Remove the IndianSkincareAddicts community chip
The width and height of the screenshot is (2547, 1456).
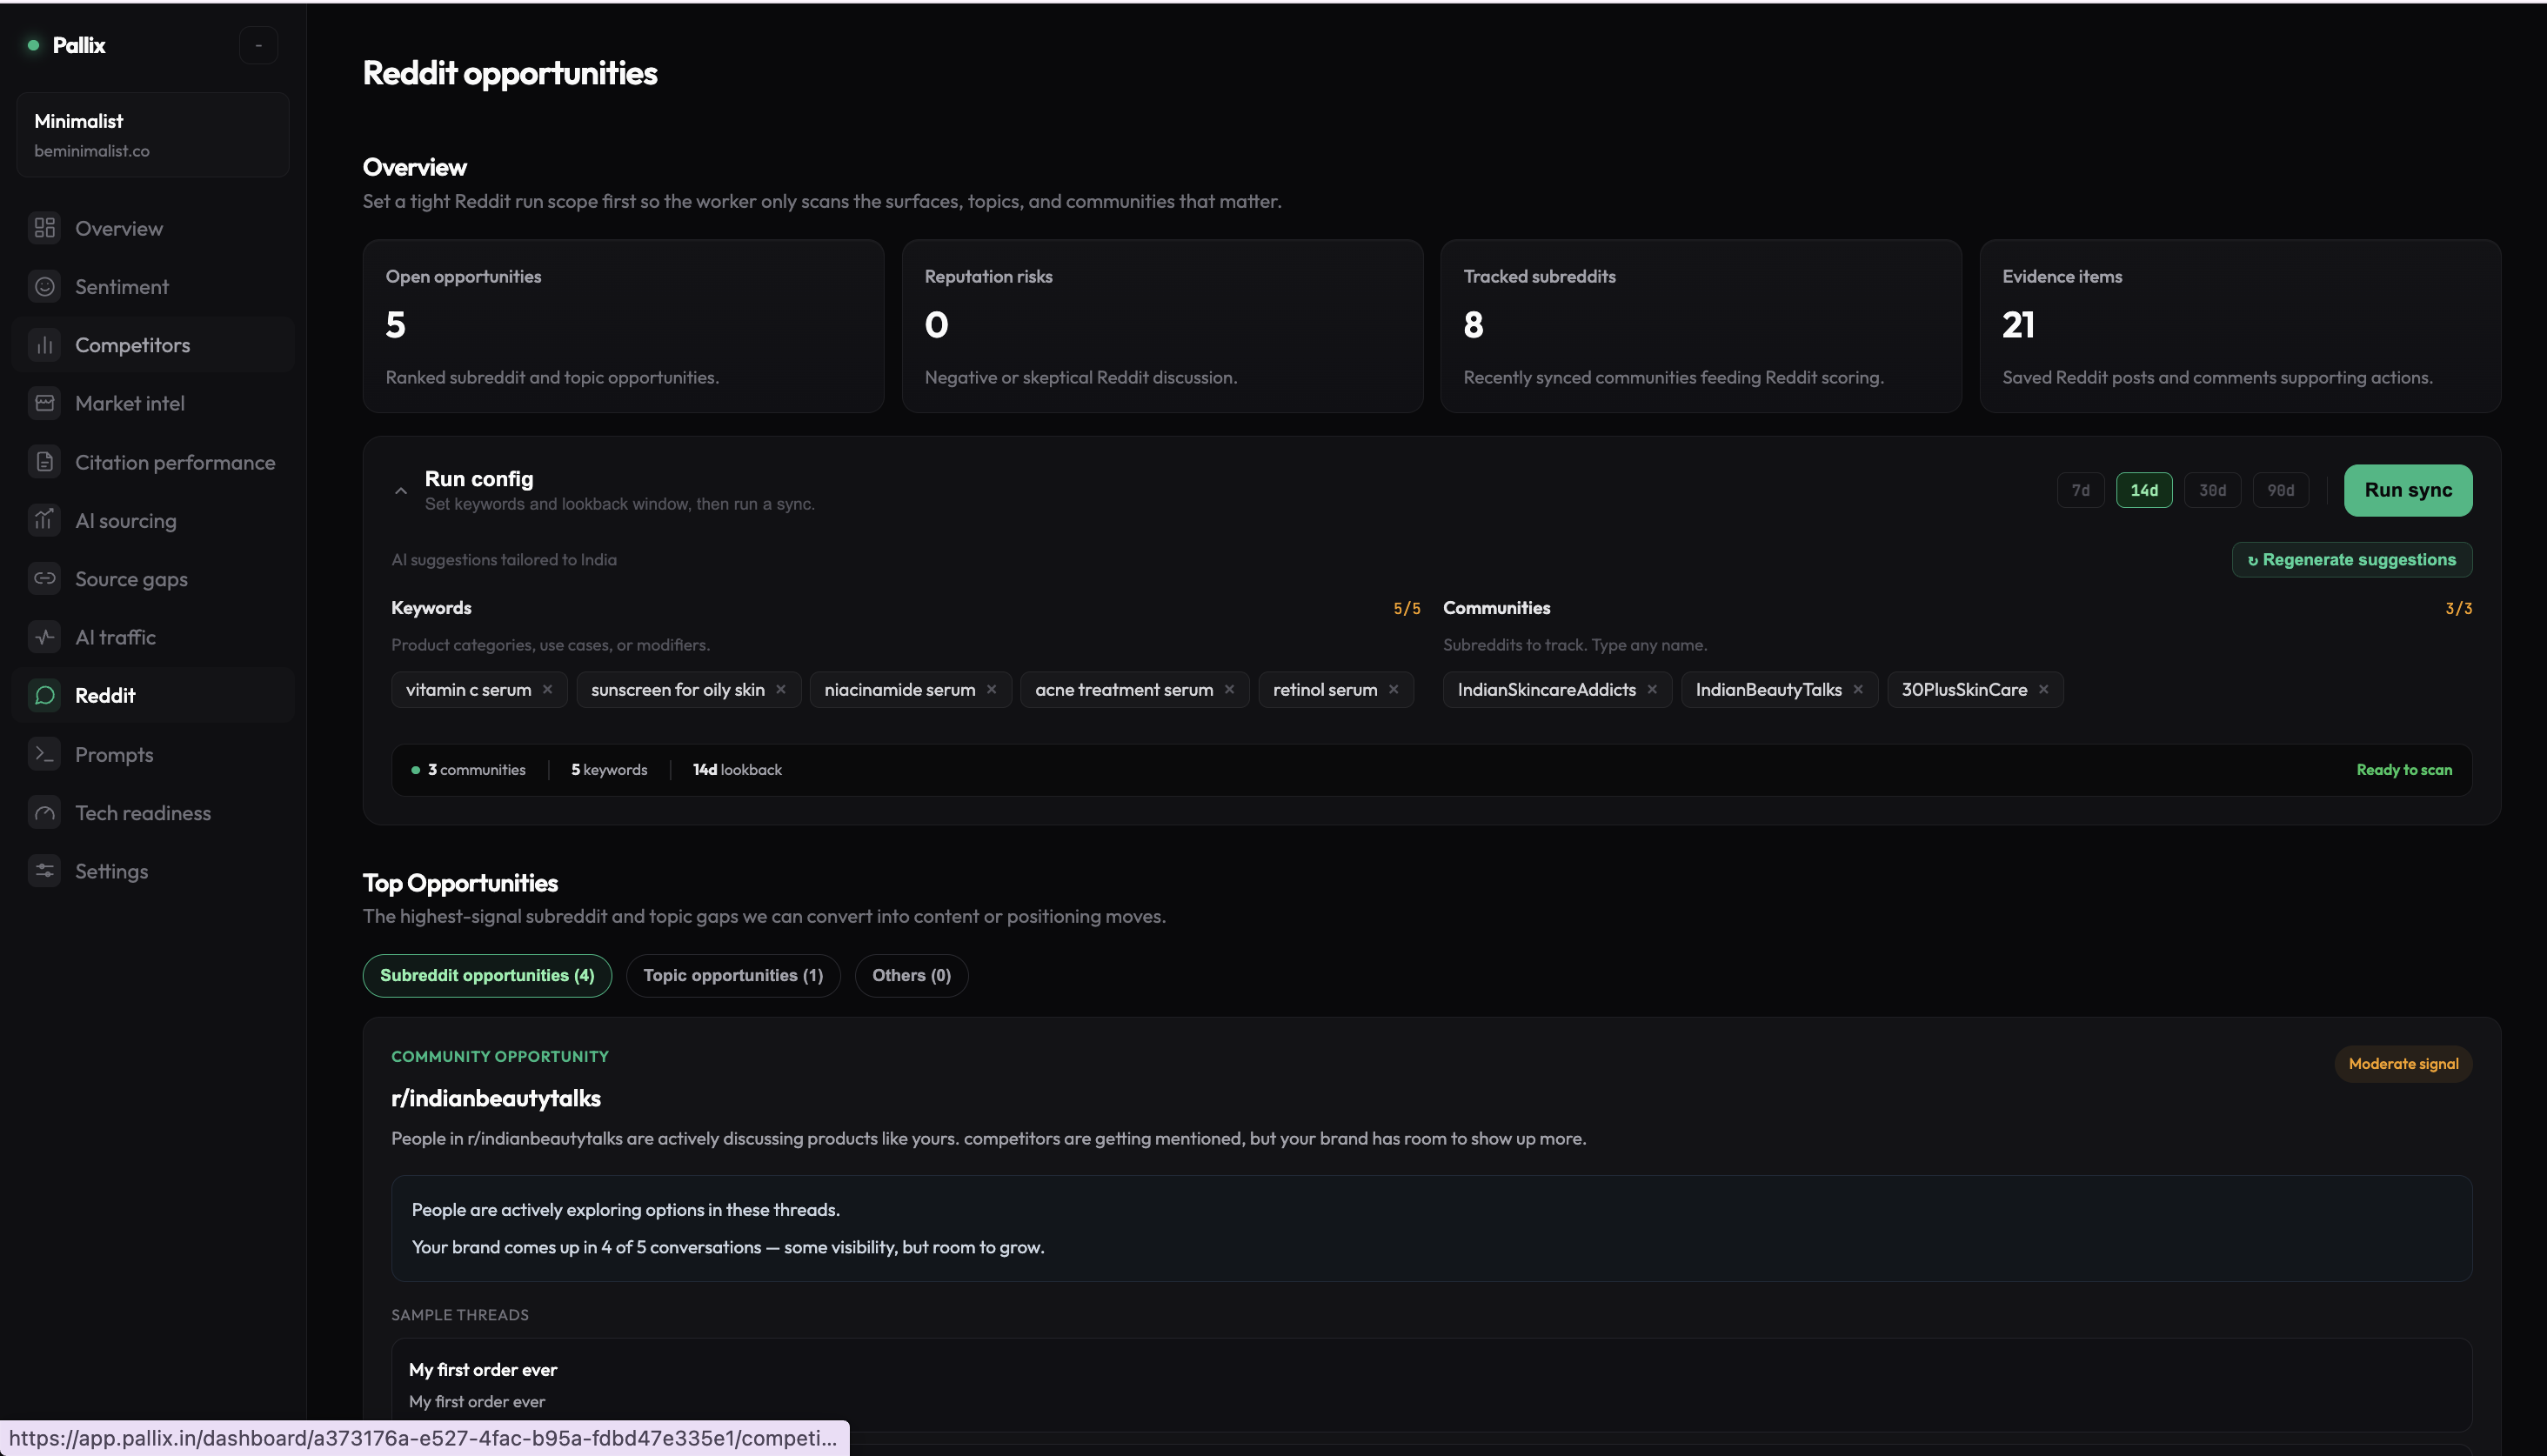pyautogui.click(x=1652, y=690)
